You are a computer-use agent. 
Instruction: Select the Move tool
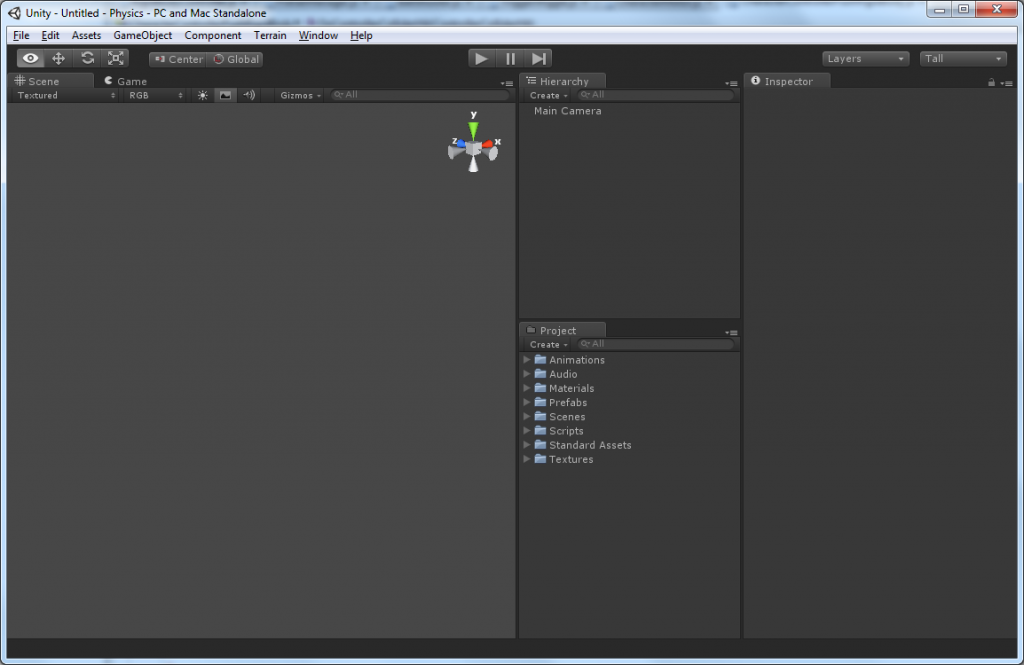59,59
